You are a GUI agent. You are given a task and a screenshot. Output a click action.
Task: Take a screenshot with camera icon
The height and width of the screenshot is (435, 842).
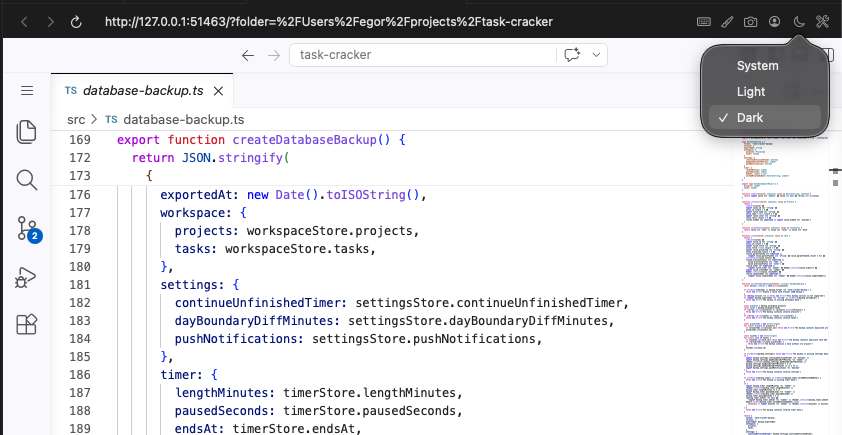pos(750,21)
